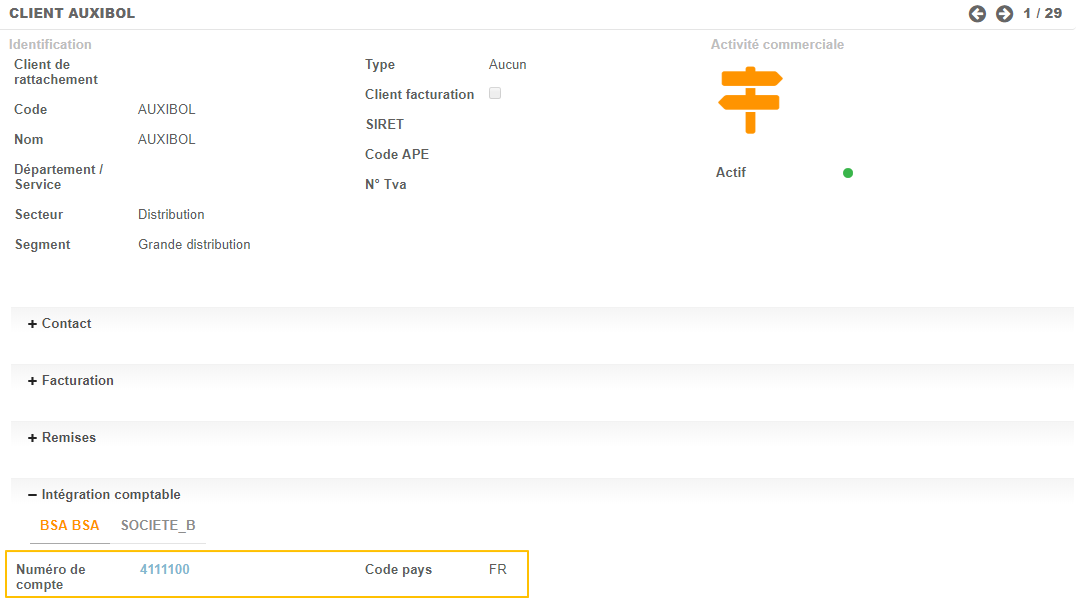The width and height of the screenshot is (1081, 602).
Task: Select the BSA BSA tab
Action: point(70,526)
